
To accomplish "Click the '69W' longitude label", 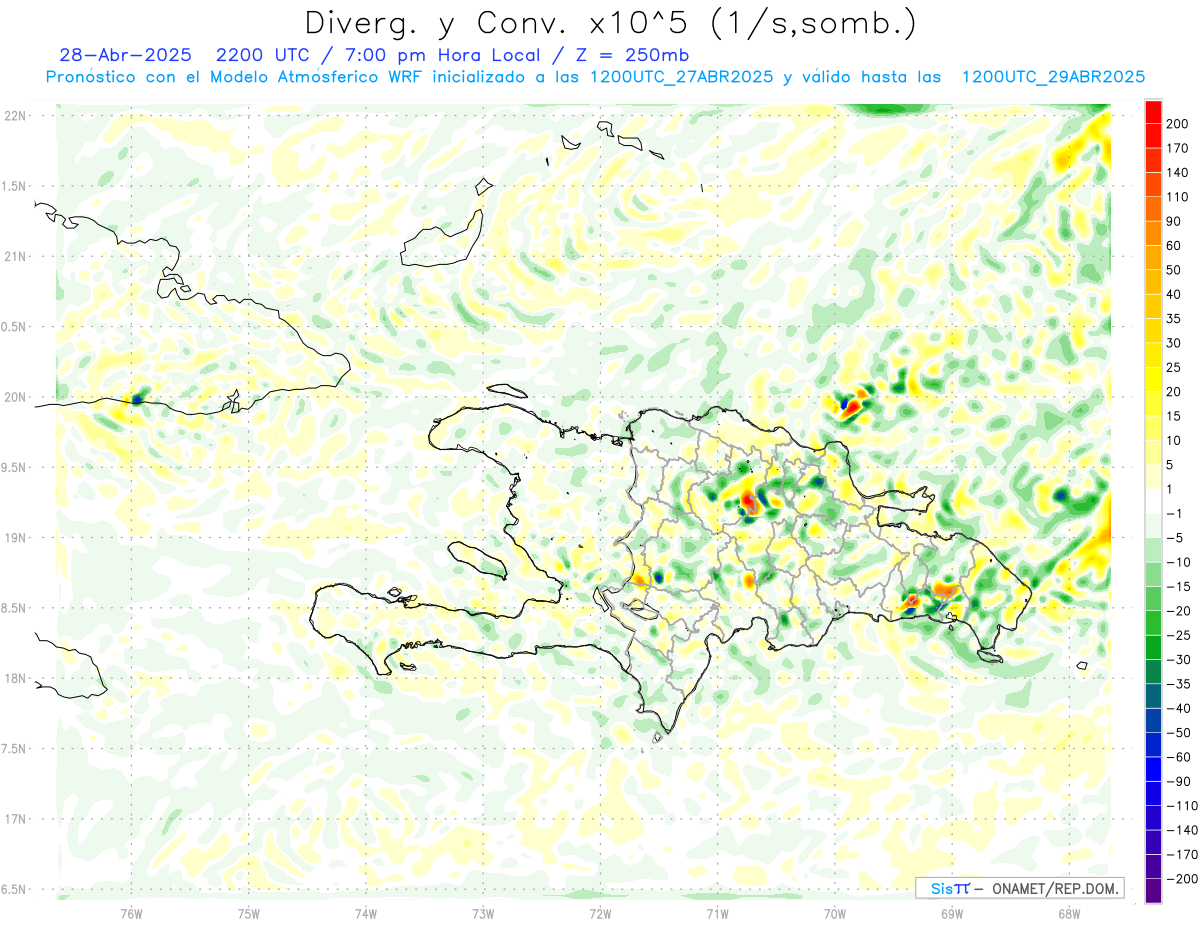I will (952, 914).
